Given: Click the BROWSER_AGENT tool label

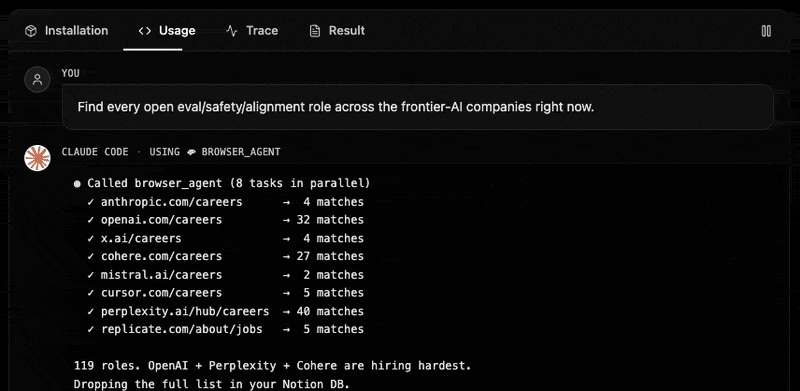Looking at the screenshot, I should 240,152.
